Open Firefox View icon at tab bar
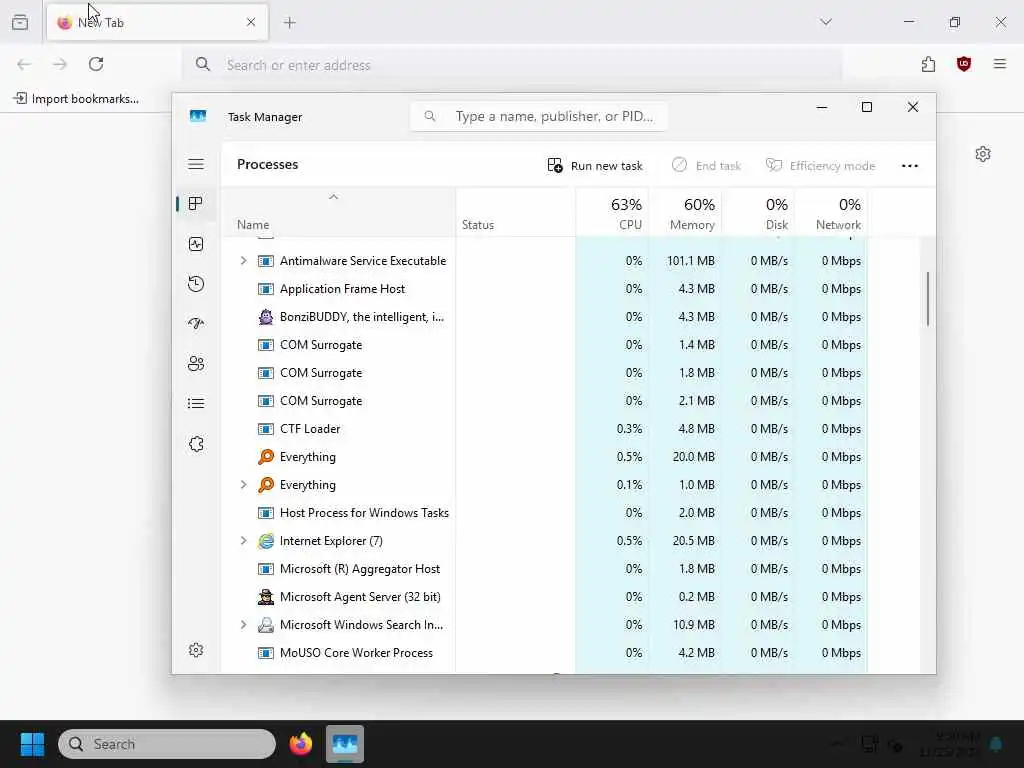The width and height of the screenshot is (1024, 768). click(20, 22)
